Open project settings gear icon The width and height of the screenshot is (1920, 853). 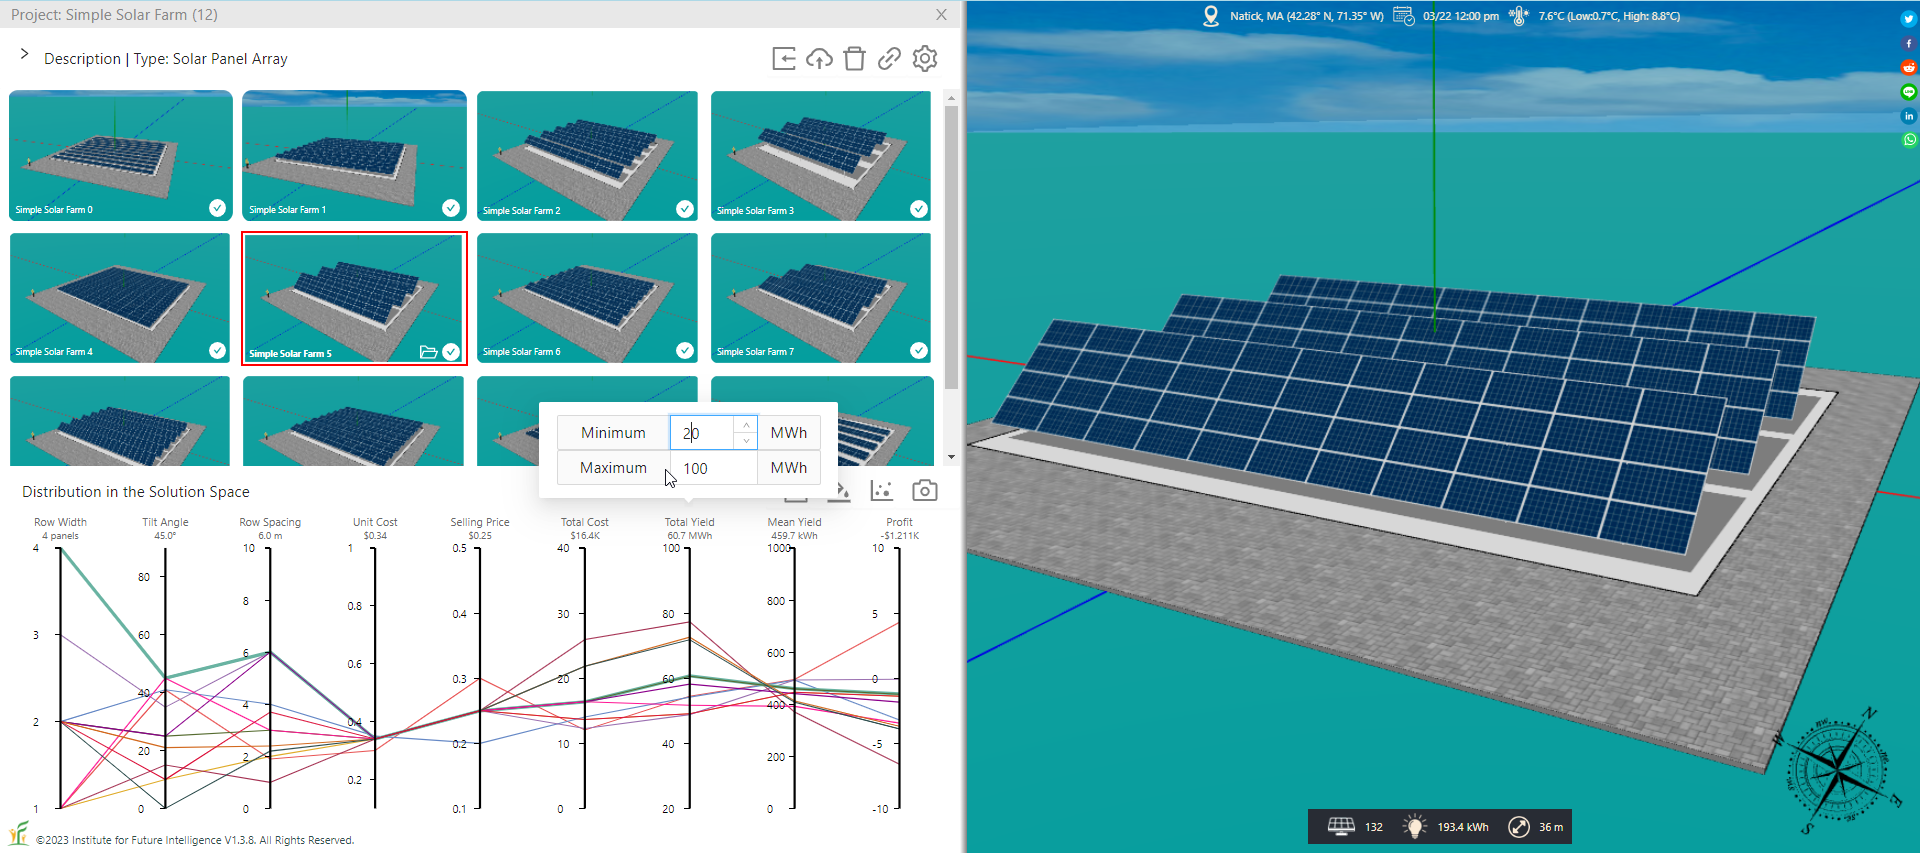925,59
